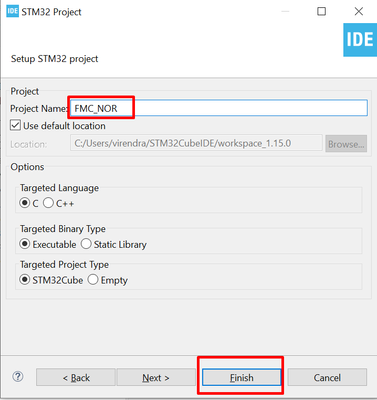
Task: Cancel the STM32 project setup
Action: (x=327, y=377)
